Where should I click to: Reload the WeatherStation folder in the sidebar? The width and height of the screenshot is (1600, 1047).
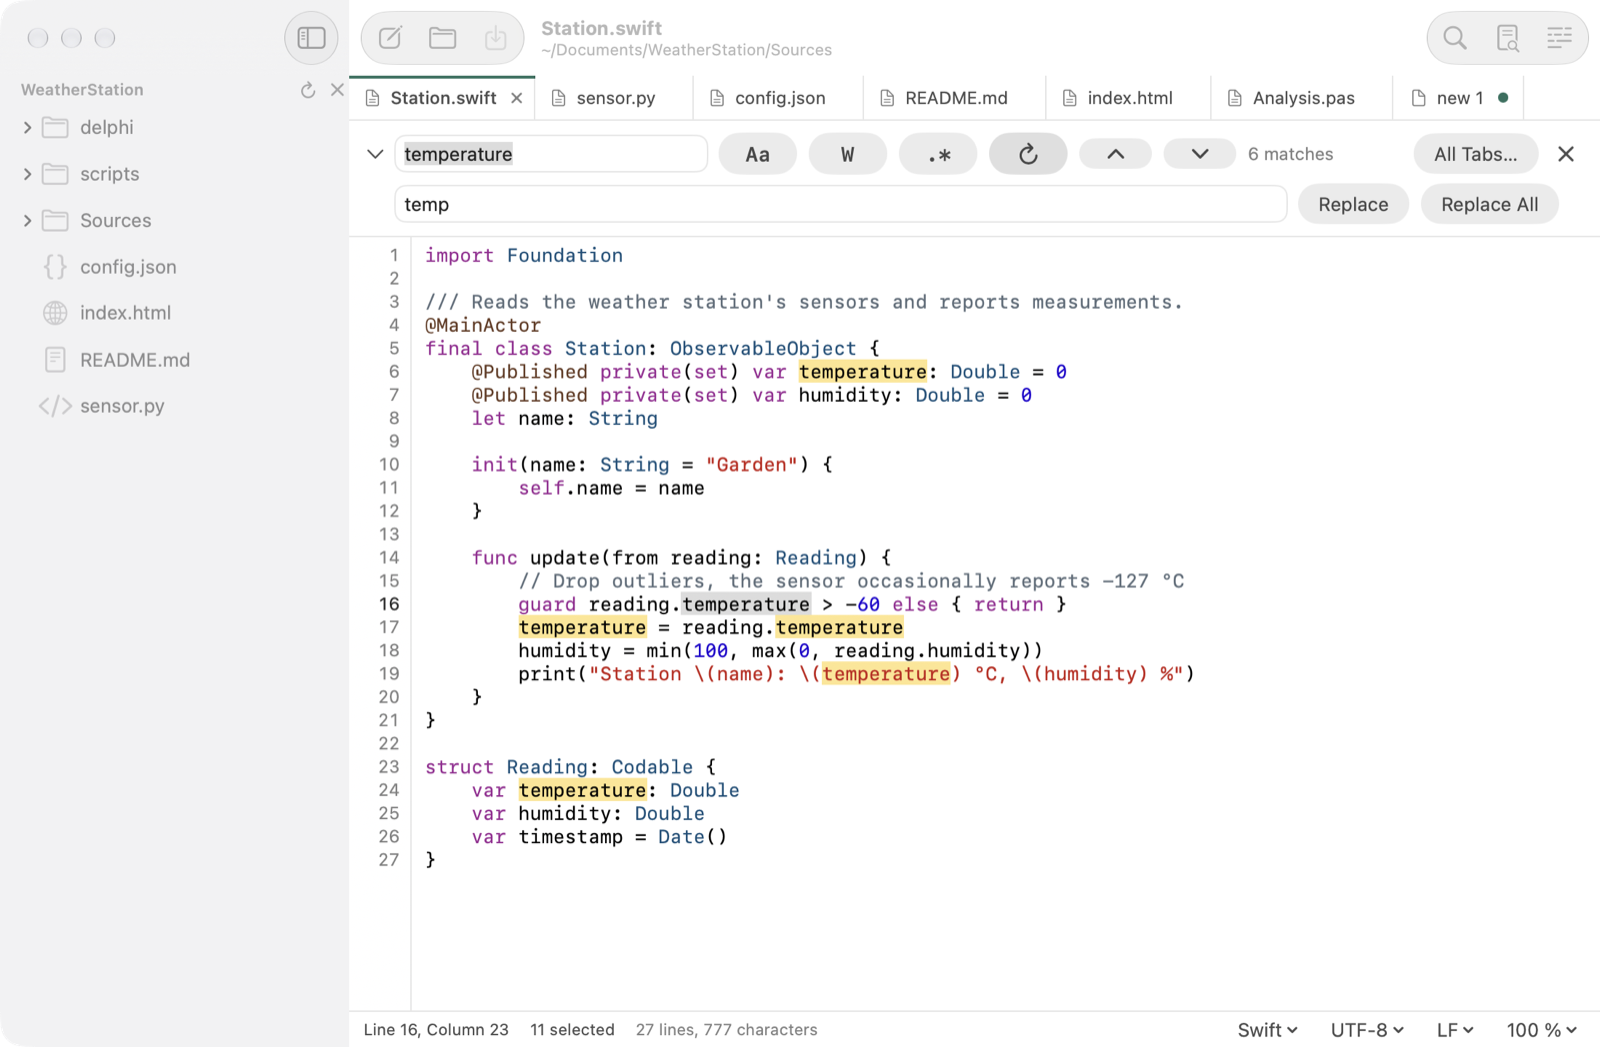(308, 90)
